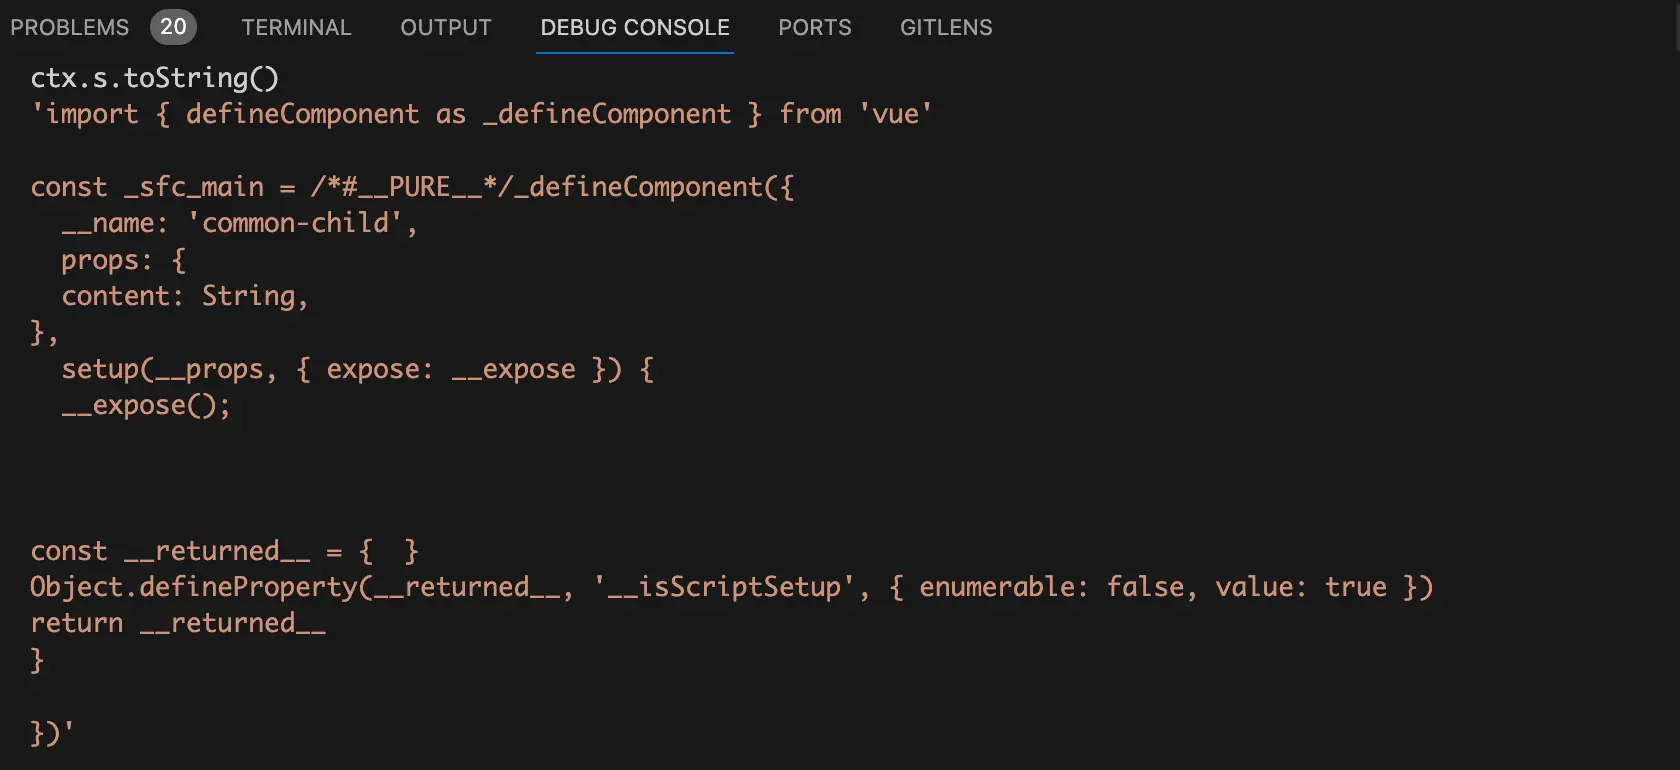Click the problems count badge showing 20
The image size is (1680, 770).
pyautogui.click(x=173, y=27)
